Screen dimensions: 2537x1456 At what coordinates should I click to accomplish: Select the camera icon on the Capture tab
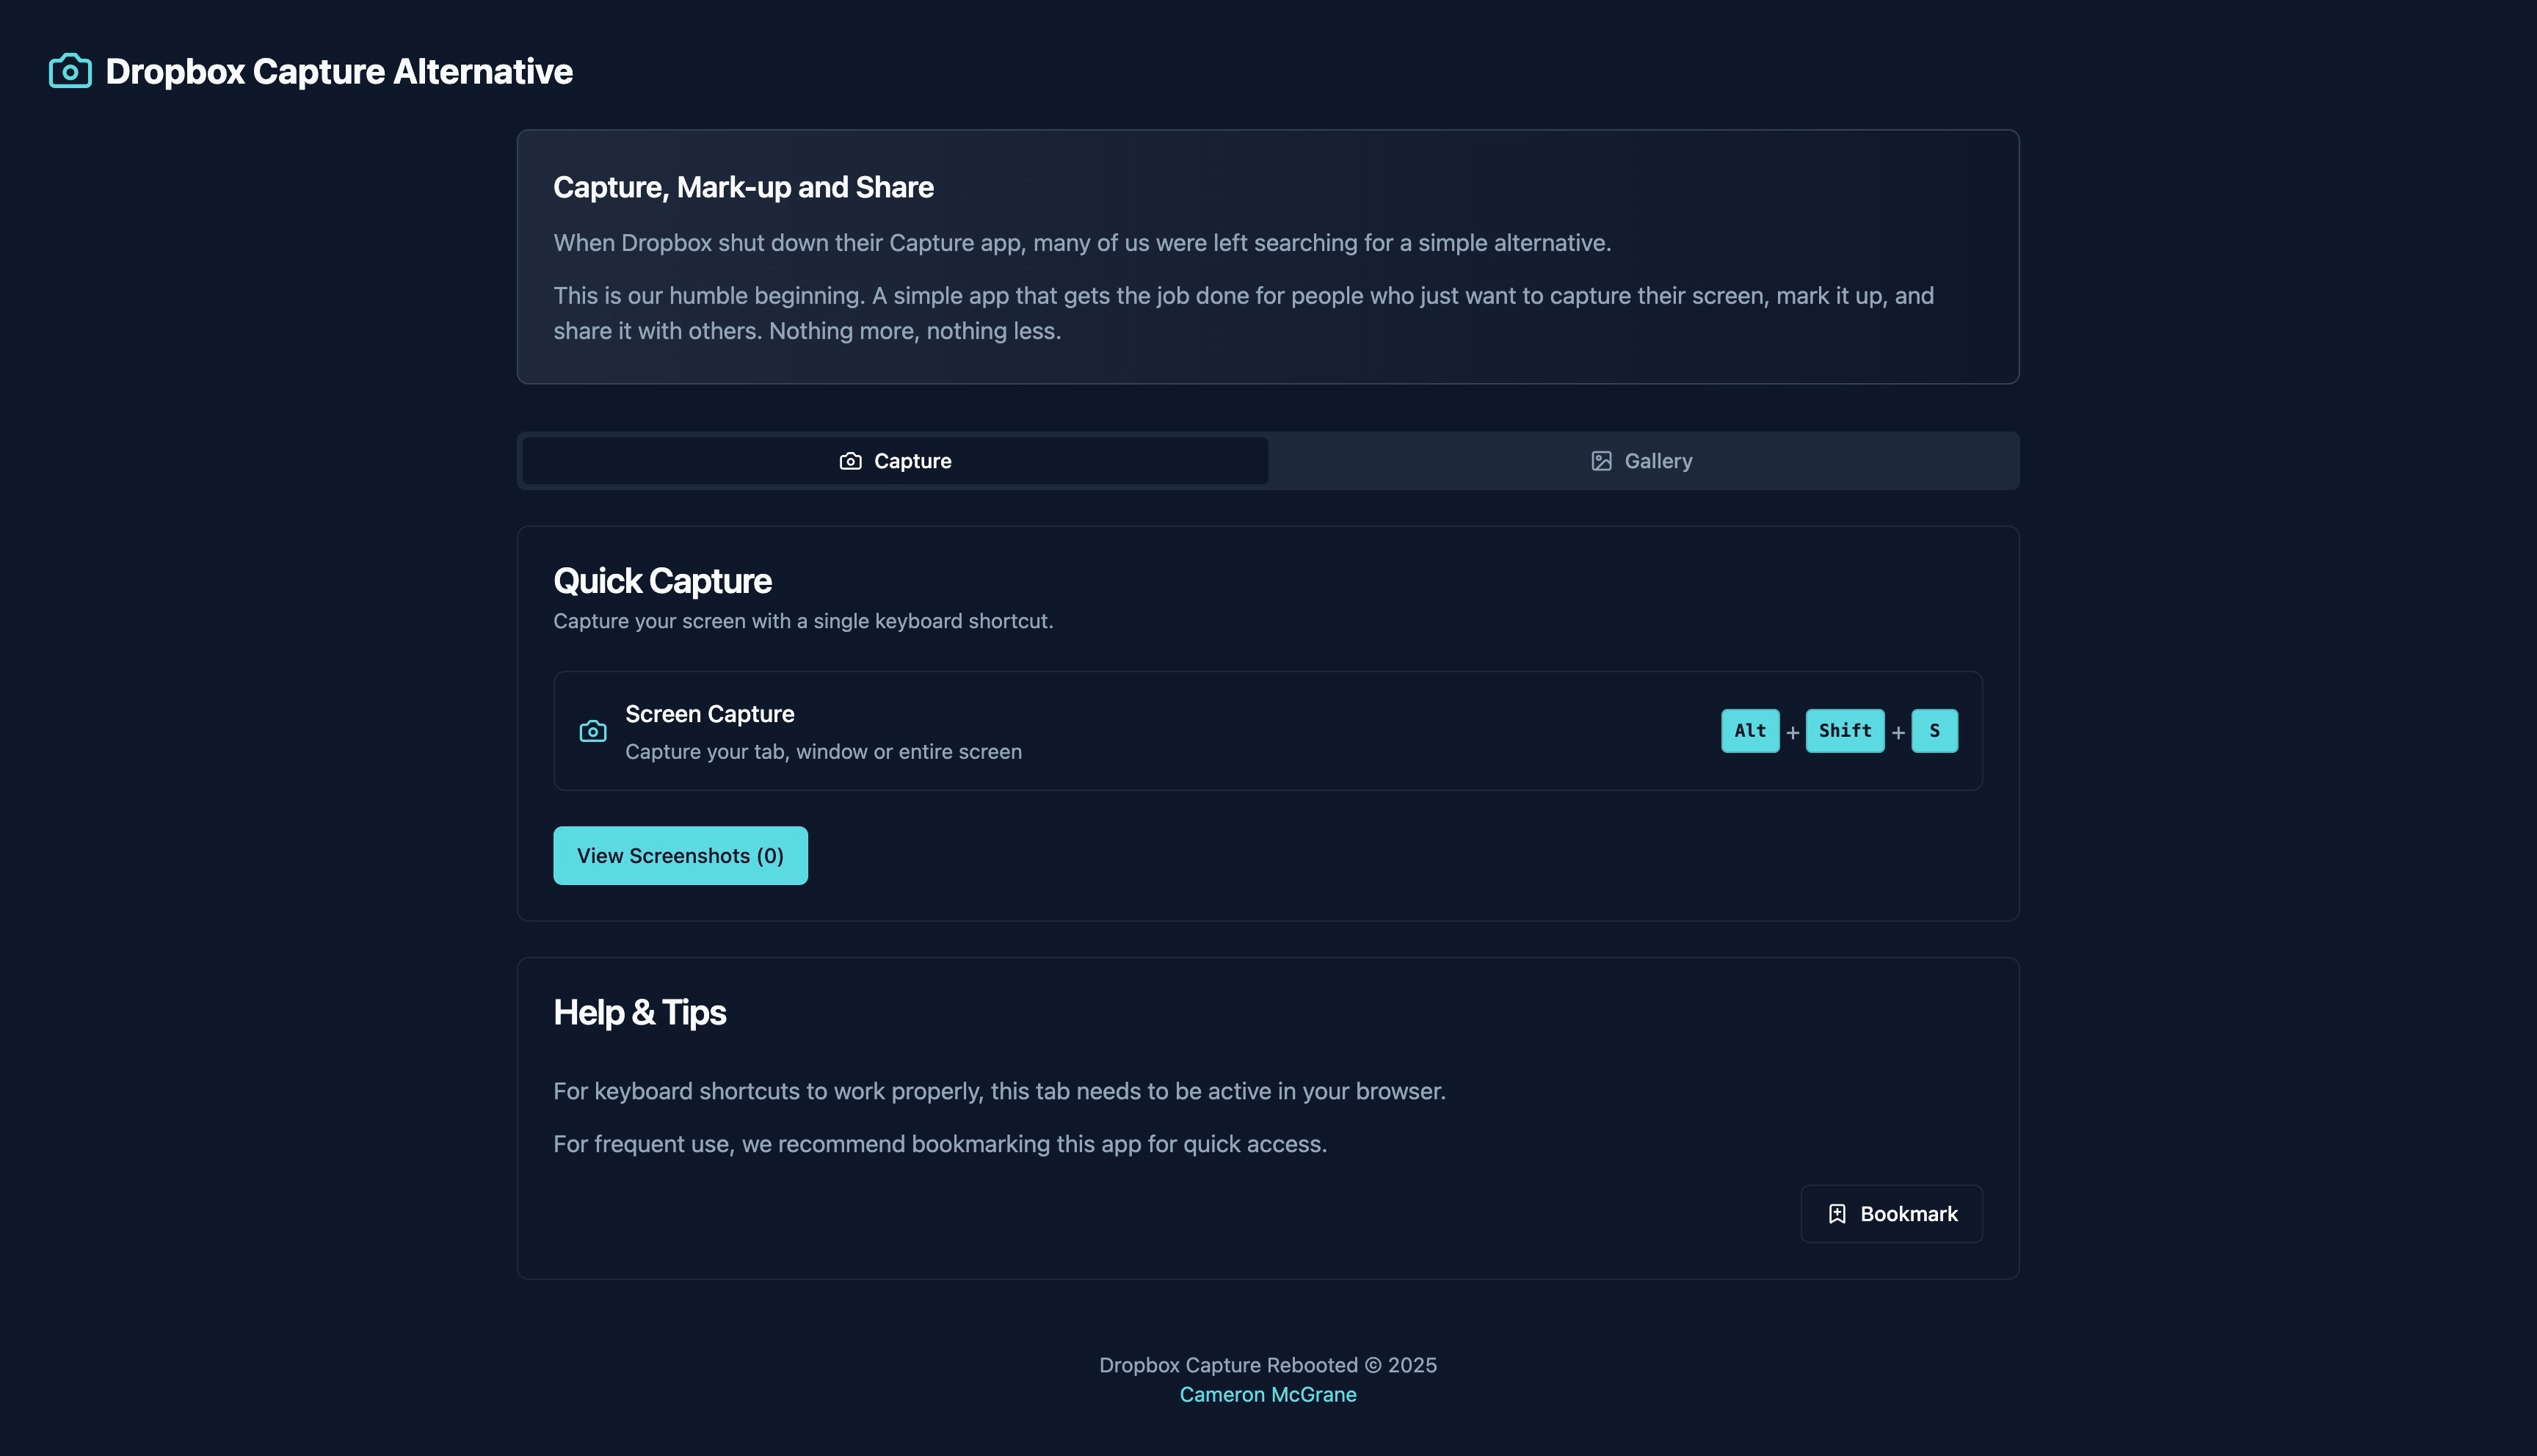pyautogui.click(x=849, y=461)
